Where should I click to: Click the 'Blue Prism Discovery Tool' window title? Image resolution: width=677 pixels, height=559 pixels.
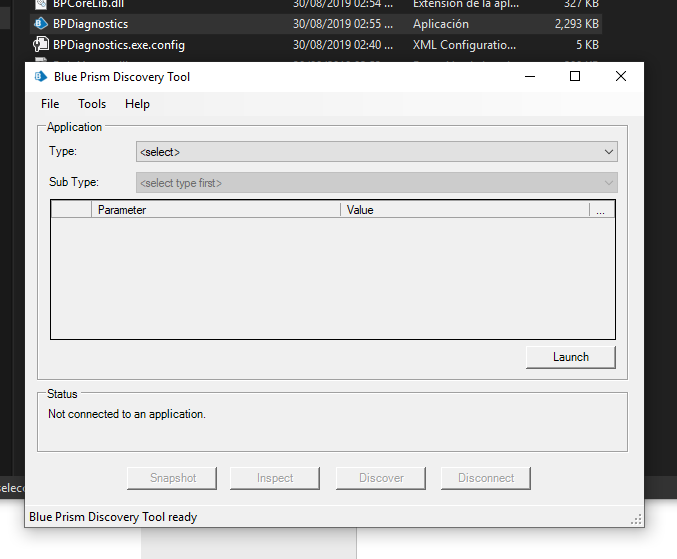122,77
